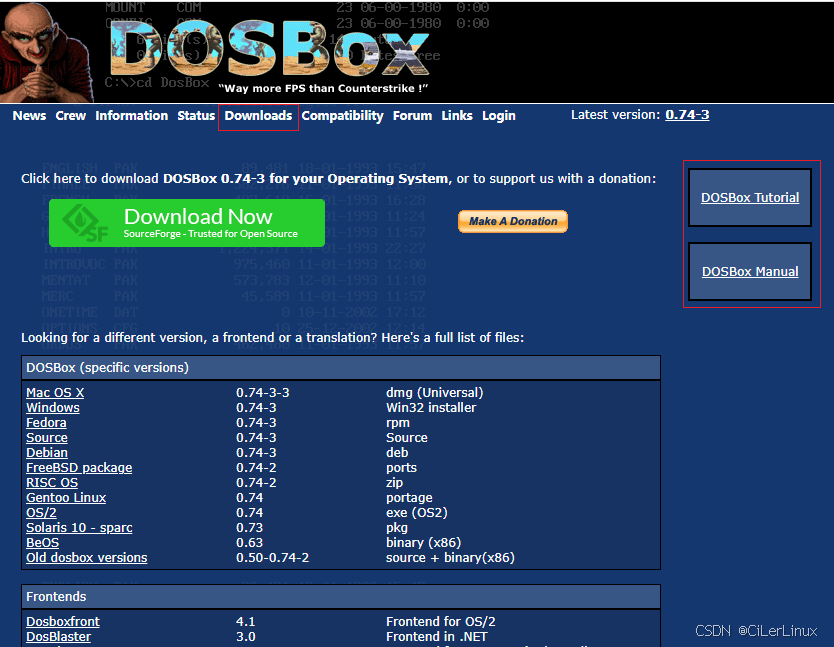This screenshot has height=647, width=834.
Task: Open the Fedora rpm download
Action: [x=46, y=422]
